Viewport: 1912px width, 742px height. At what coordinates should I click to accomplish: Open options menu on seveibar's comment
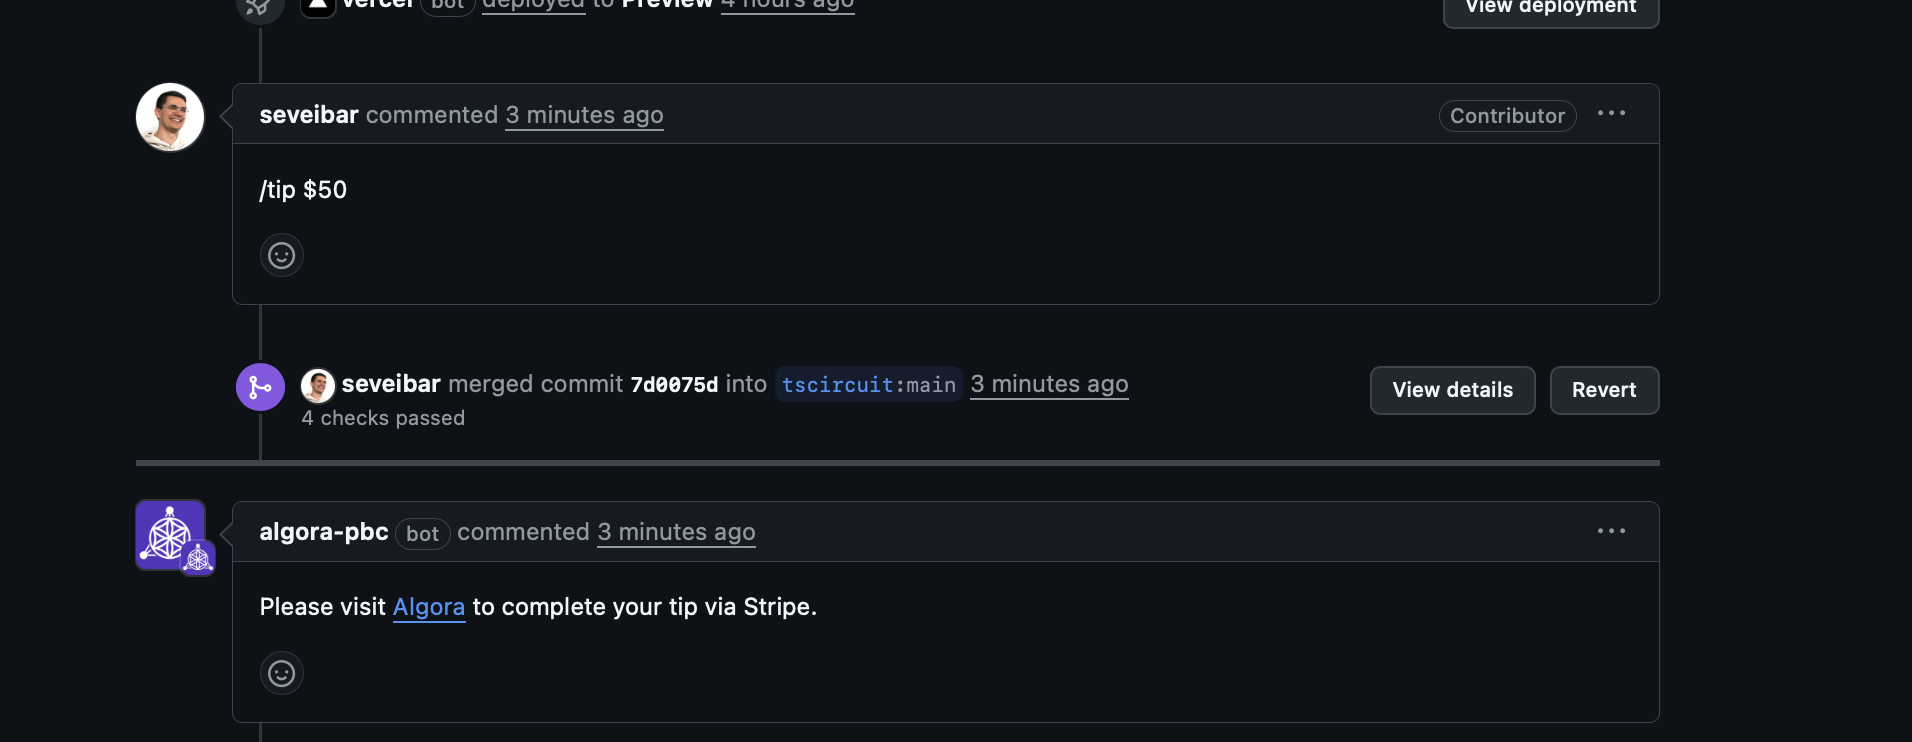coord(1611,114)
